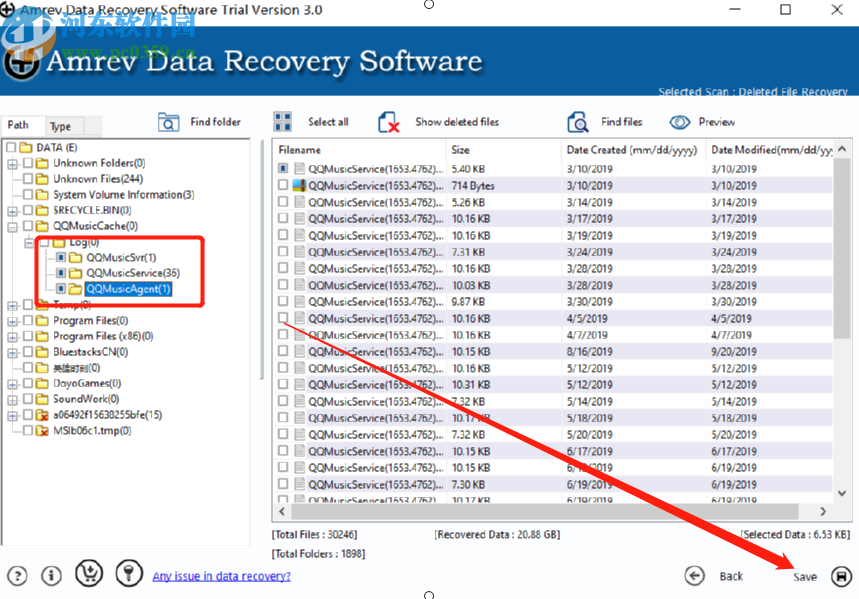Click the horizontal scrollbar thumb in file list
The image size is (859, 599).
coord(545,511)
